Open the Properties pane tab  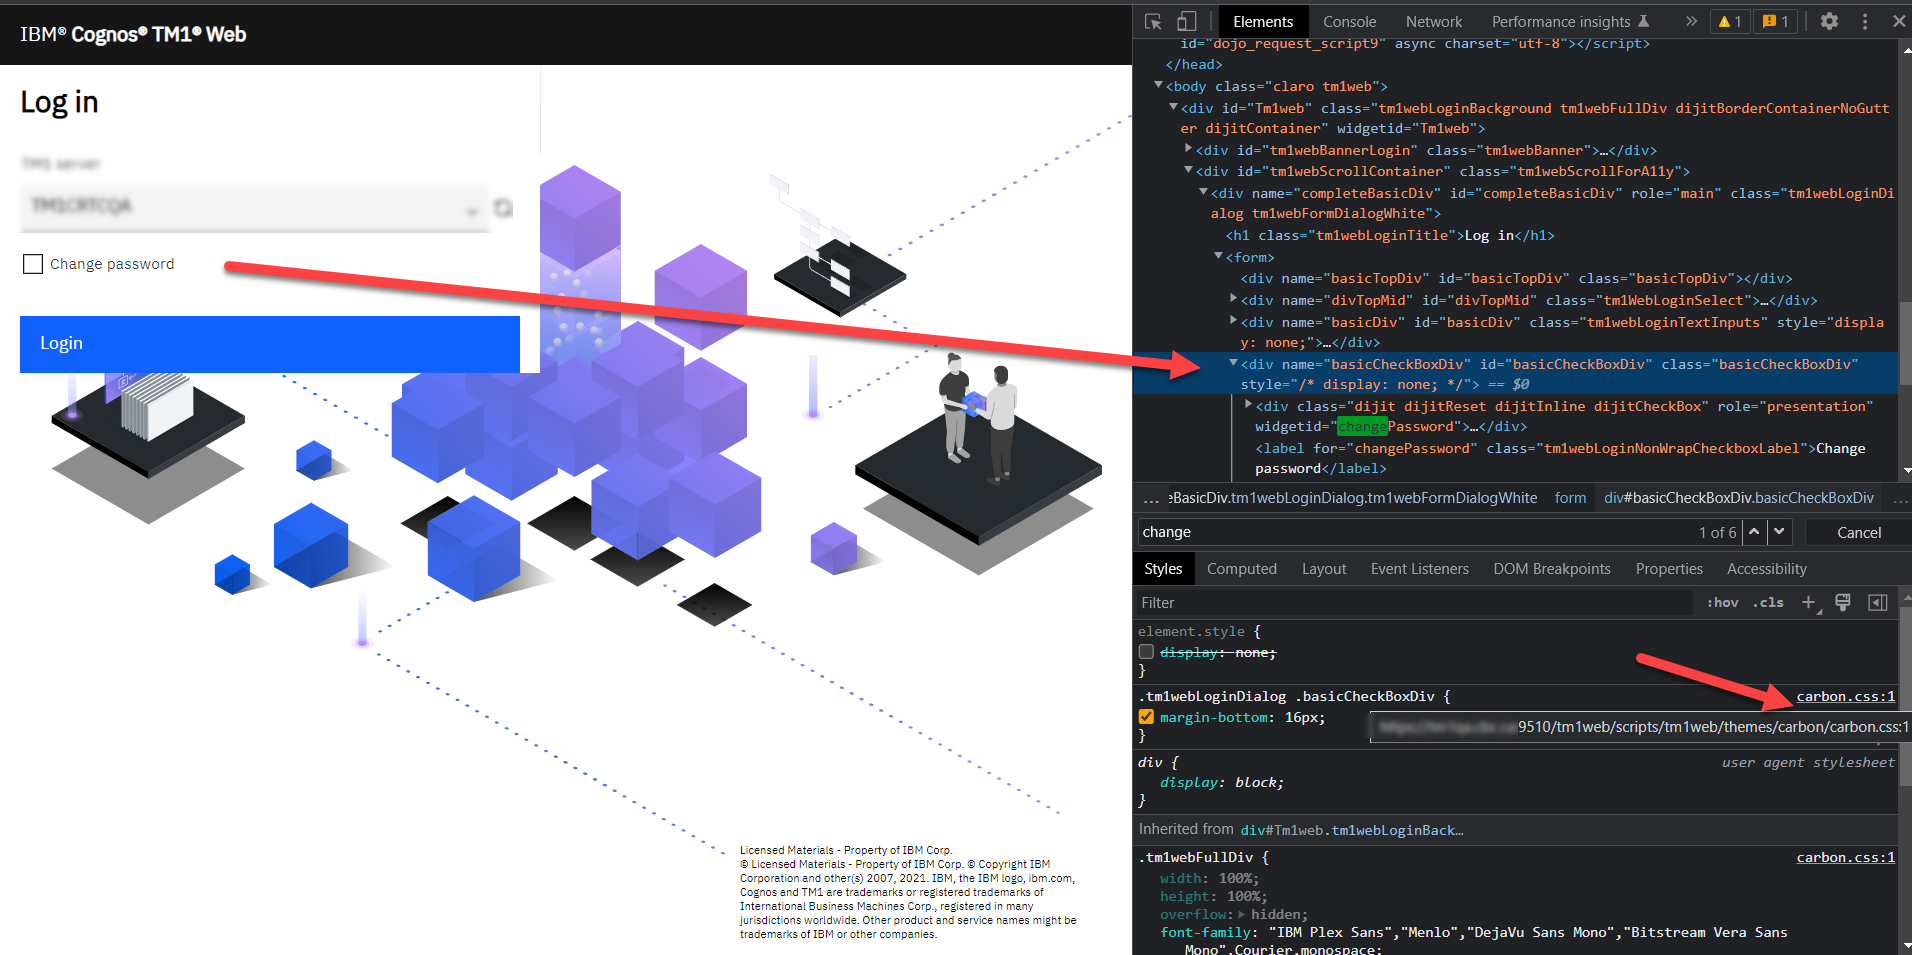pos(1669,568)
